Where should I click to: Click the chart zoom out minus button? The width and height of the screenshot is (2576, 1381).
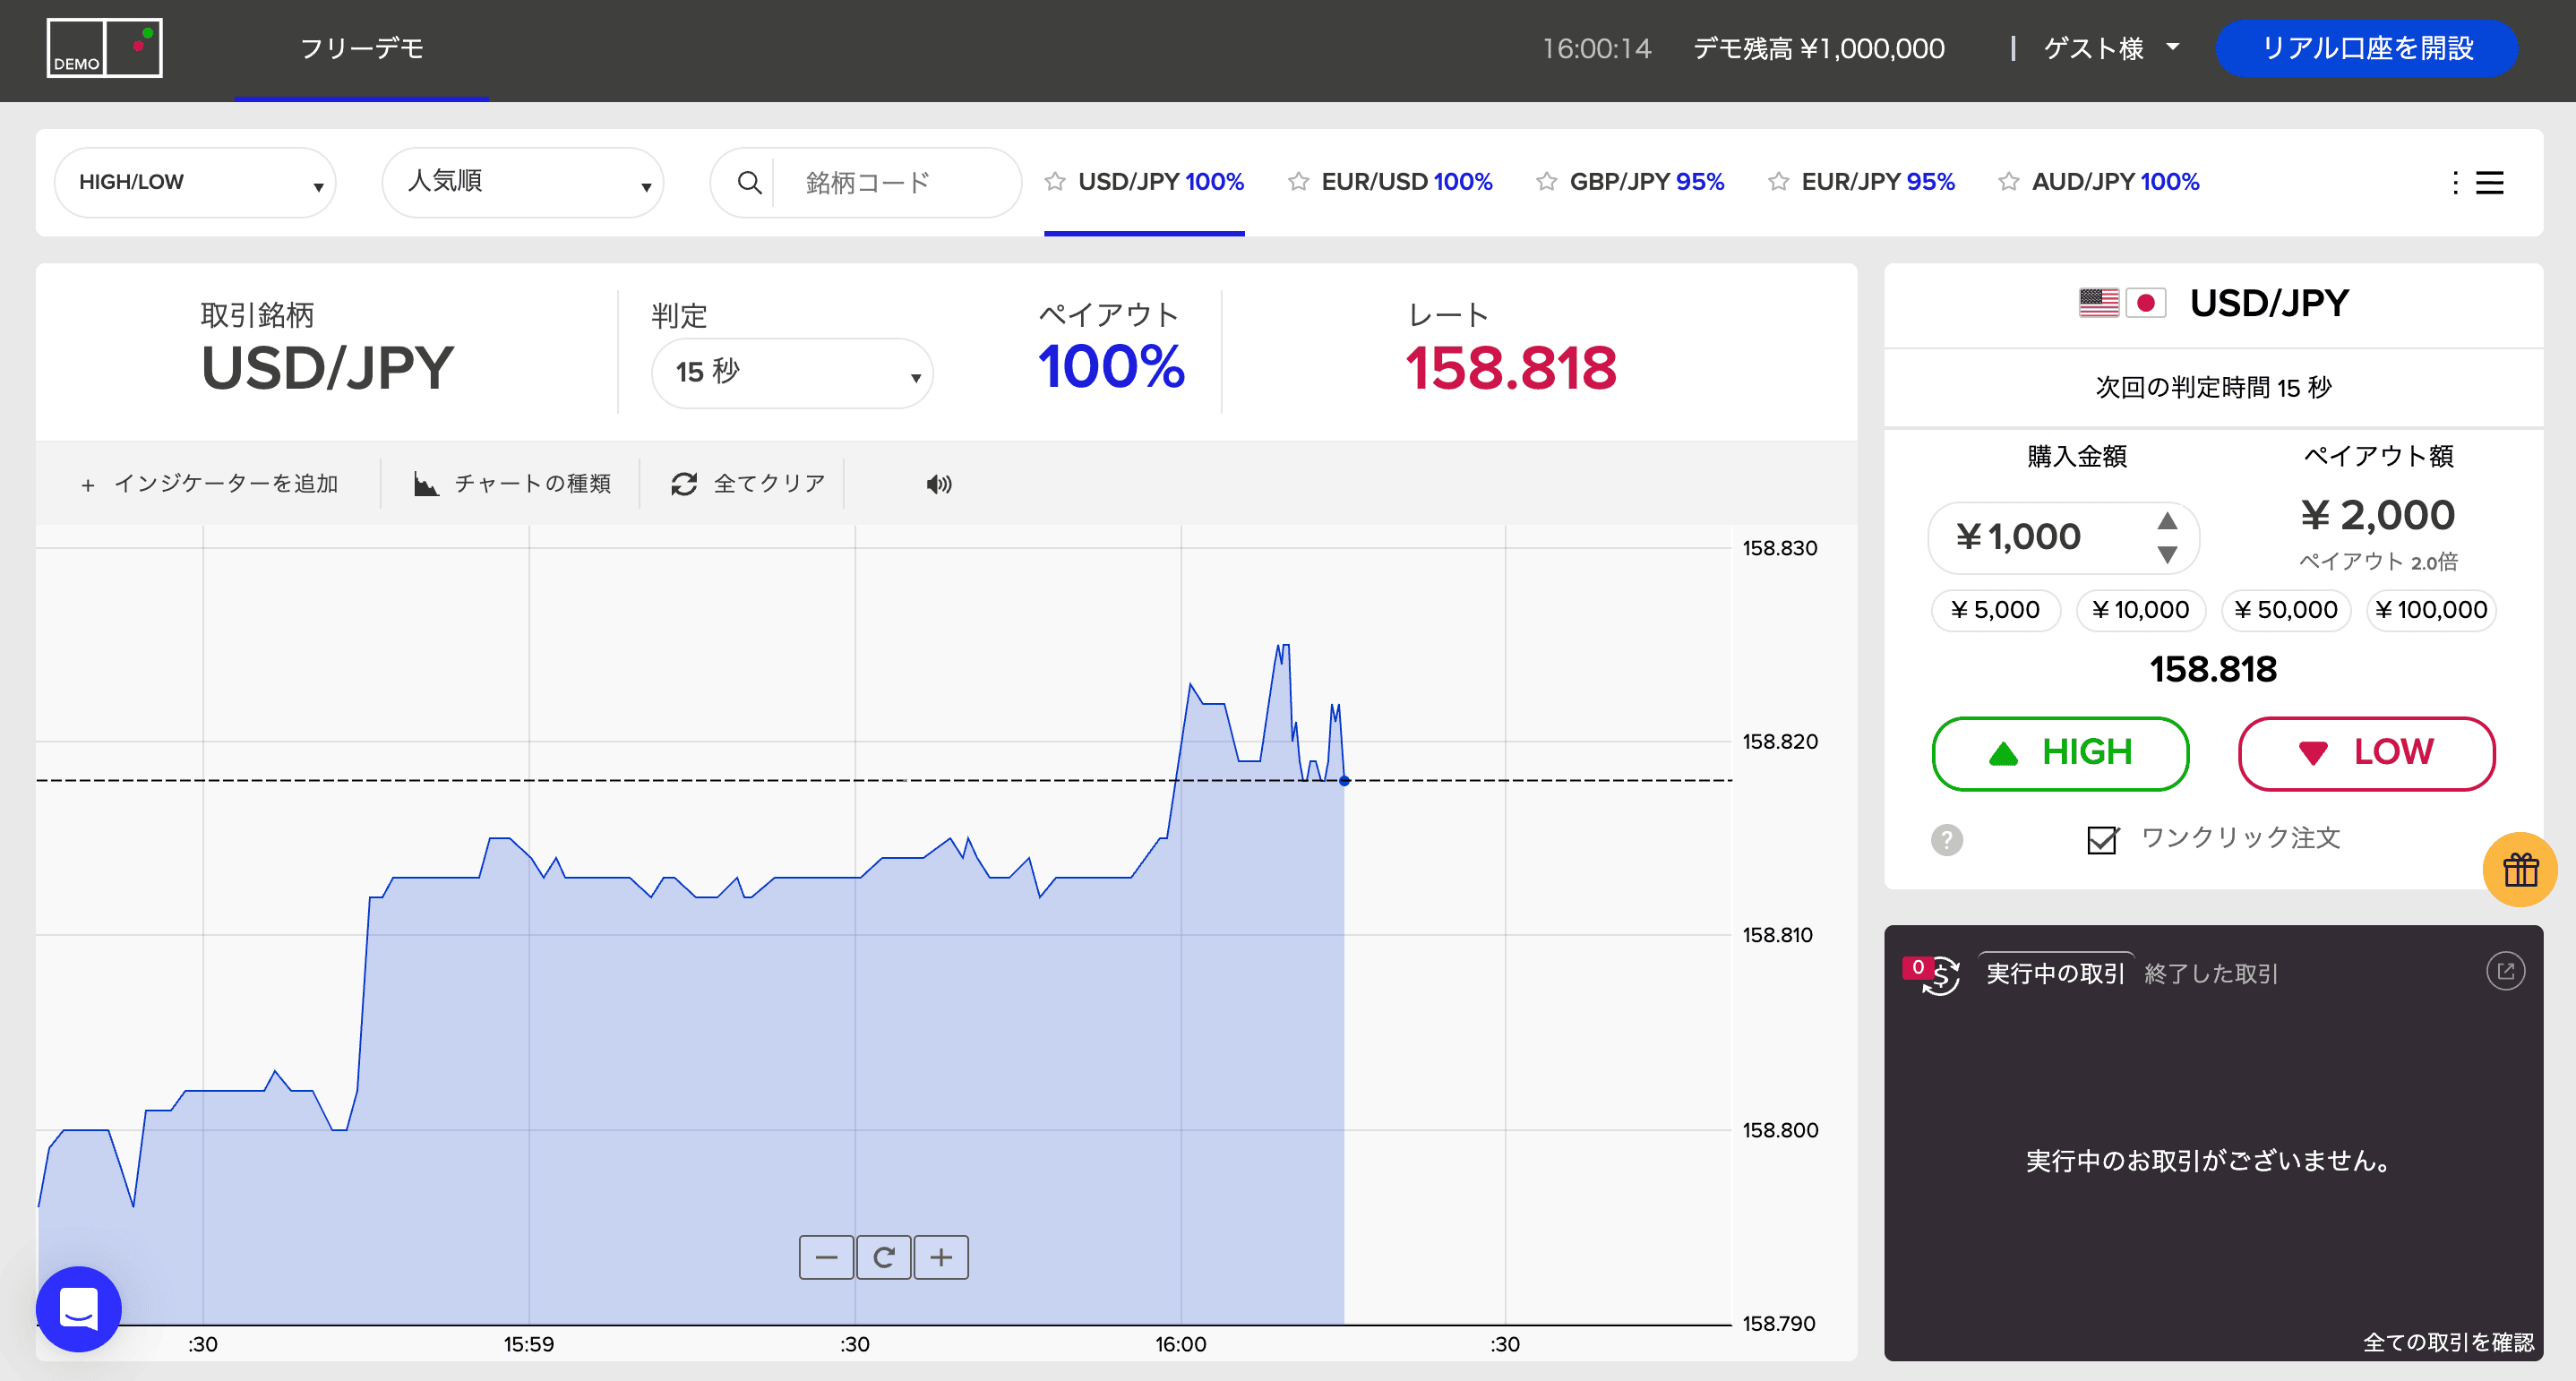click(826, 1257)
